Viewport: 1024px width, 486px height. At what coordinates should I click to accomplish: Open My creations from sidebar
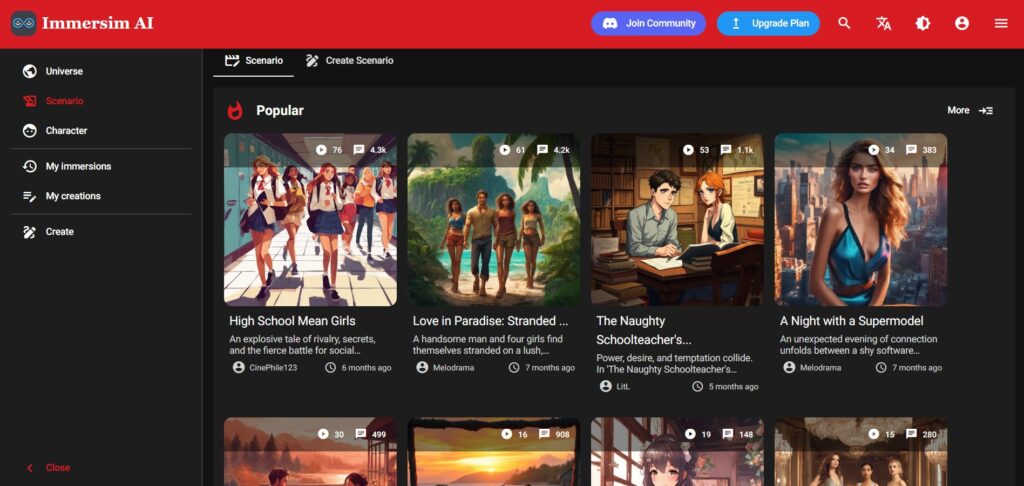coord(73,196)
